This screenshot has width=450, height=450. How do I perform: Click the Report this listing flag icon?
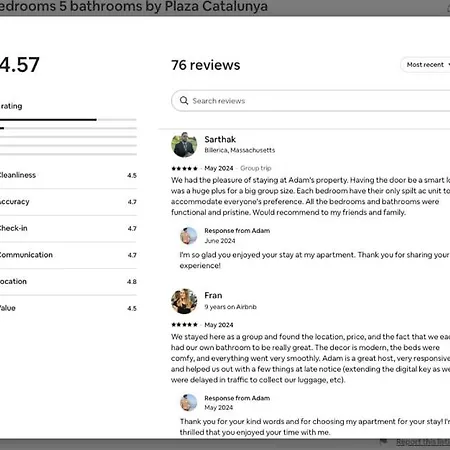pyautogui.click(x=383, y=442)
